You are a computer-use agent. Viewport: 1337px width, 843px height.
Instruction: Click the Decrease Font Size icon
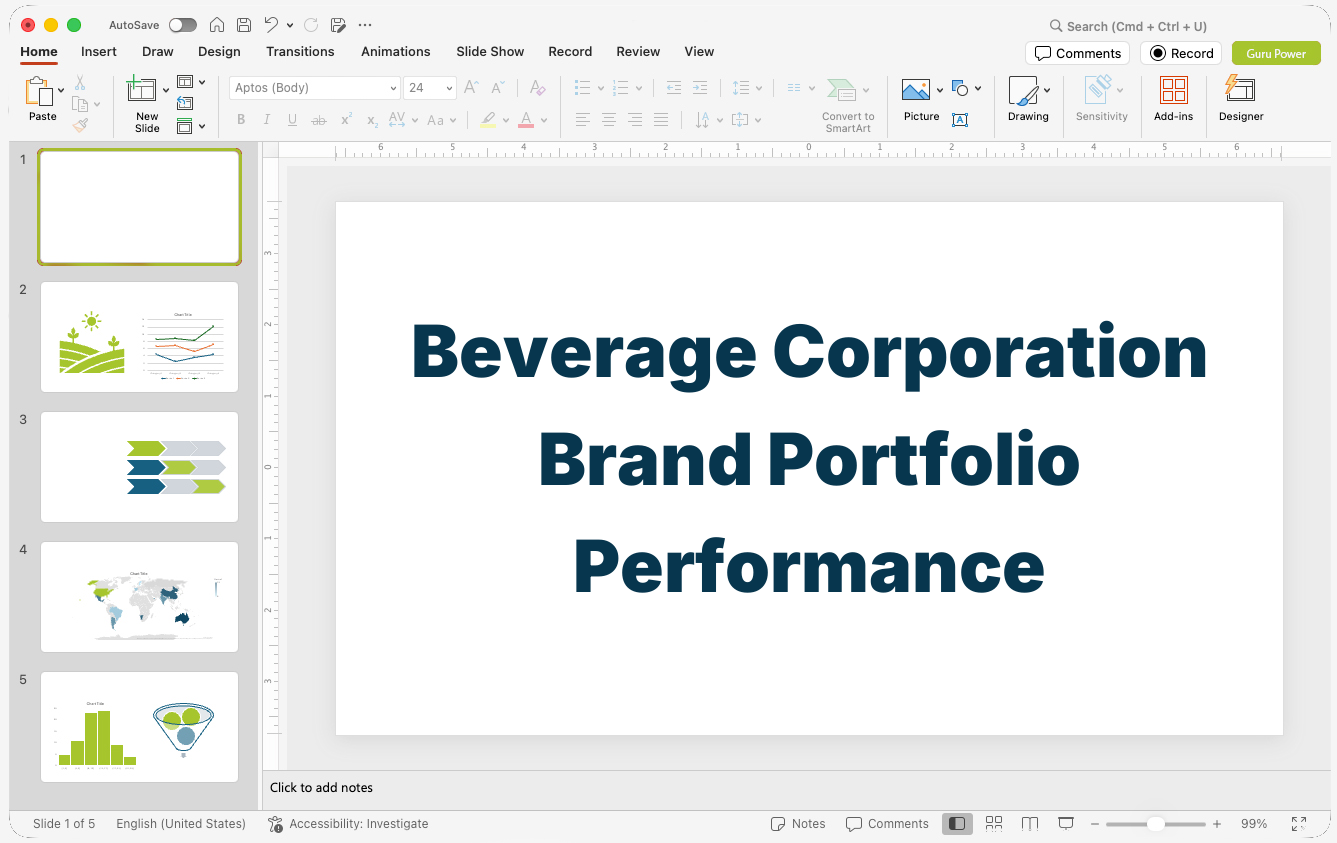(497, 88)
